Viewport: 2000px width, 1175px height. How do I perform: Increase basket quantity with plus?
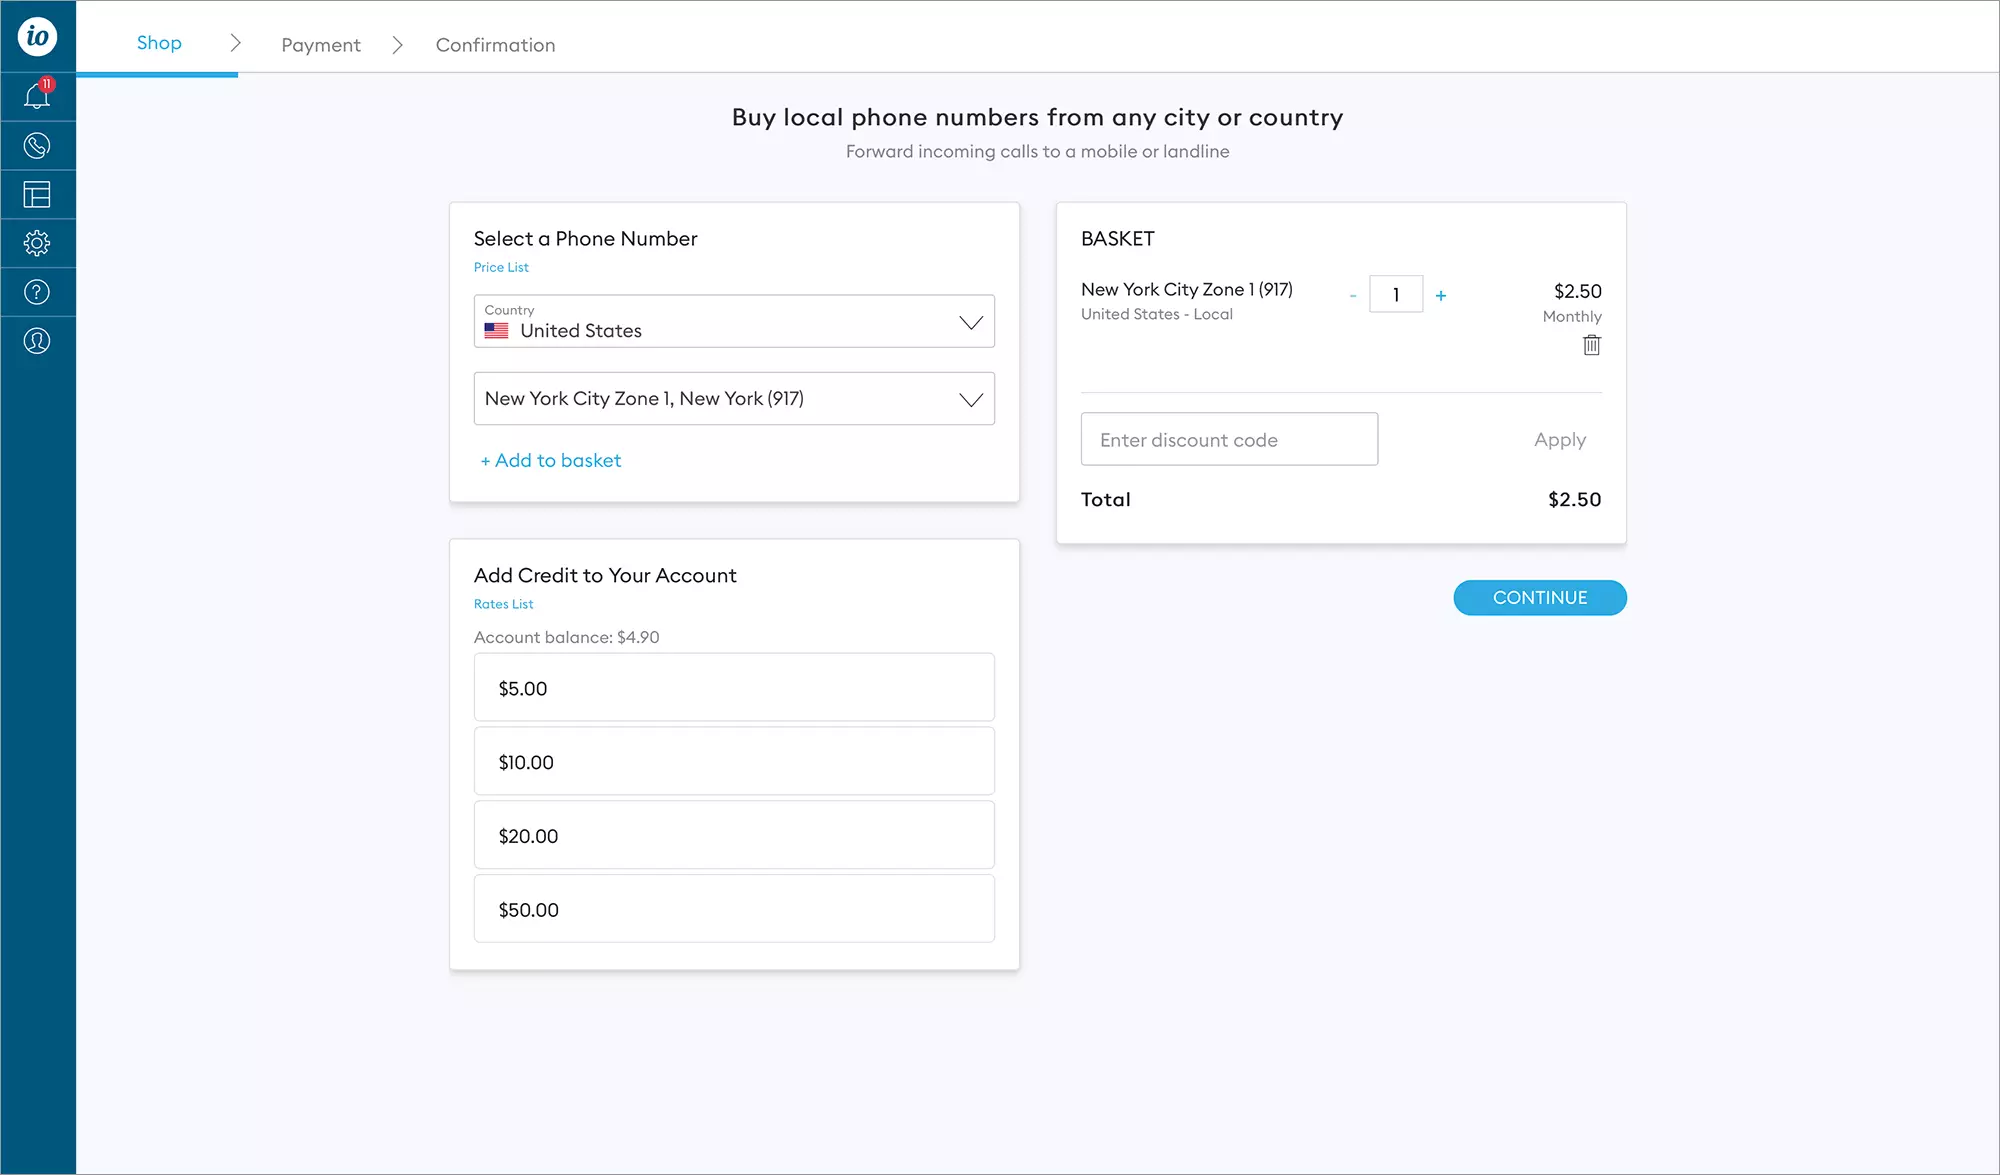1440,295
